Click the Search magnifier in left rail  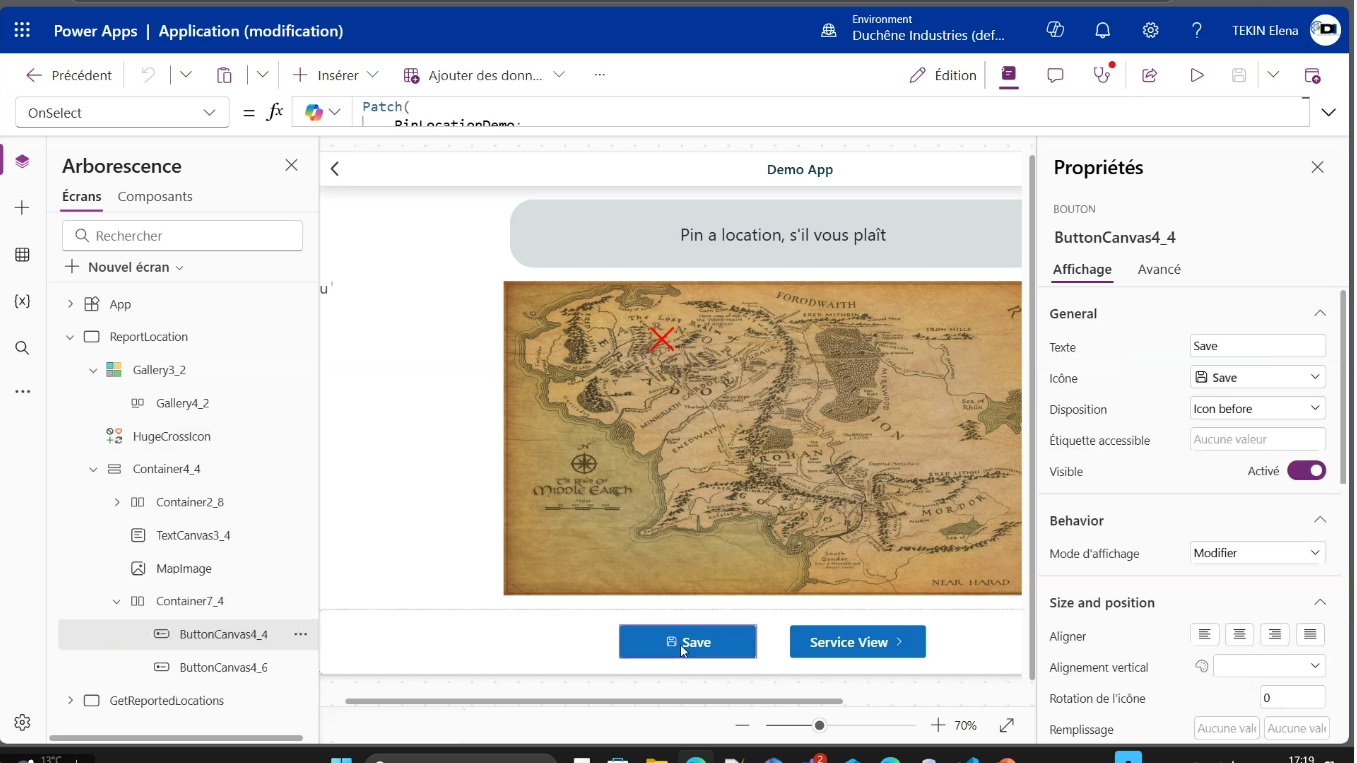[22, 348]
